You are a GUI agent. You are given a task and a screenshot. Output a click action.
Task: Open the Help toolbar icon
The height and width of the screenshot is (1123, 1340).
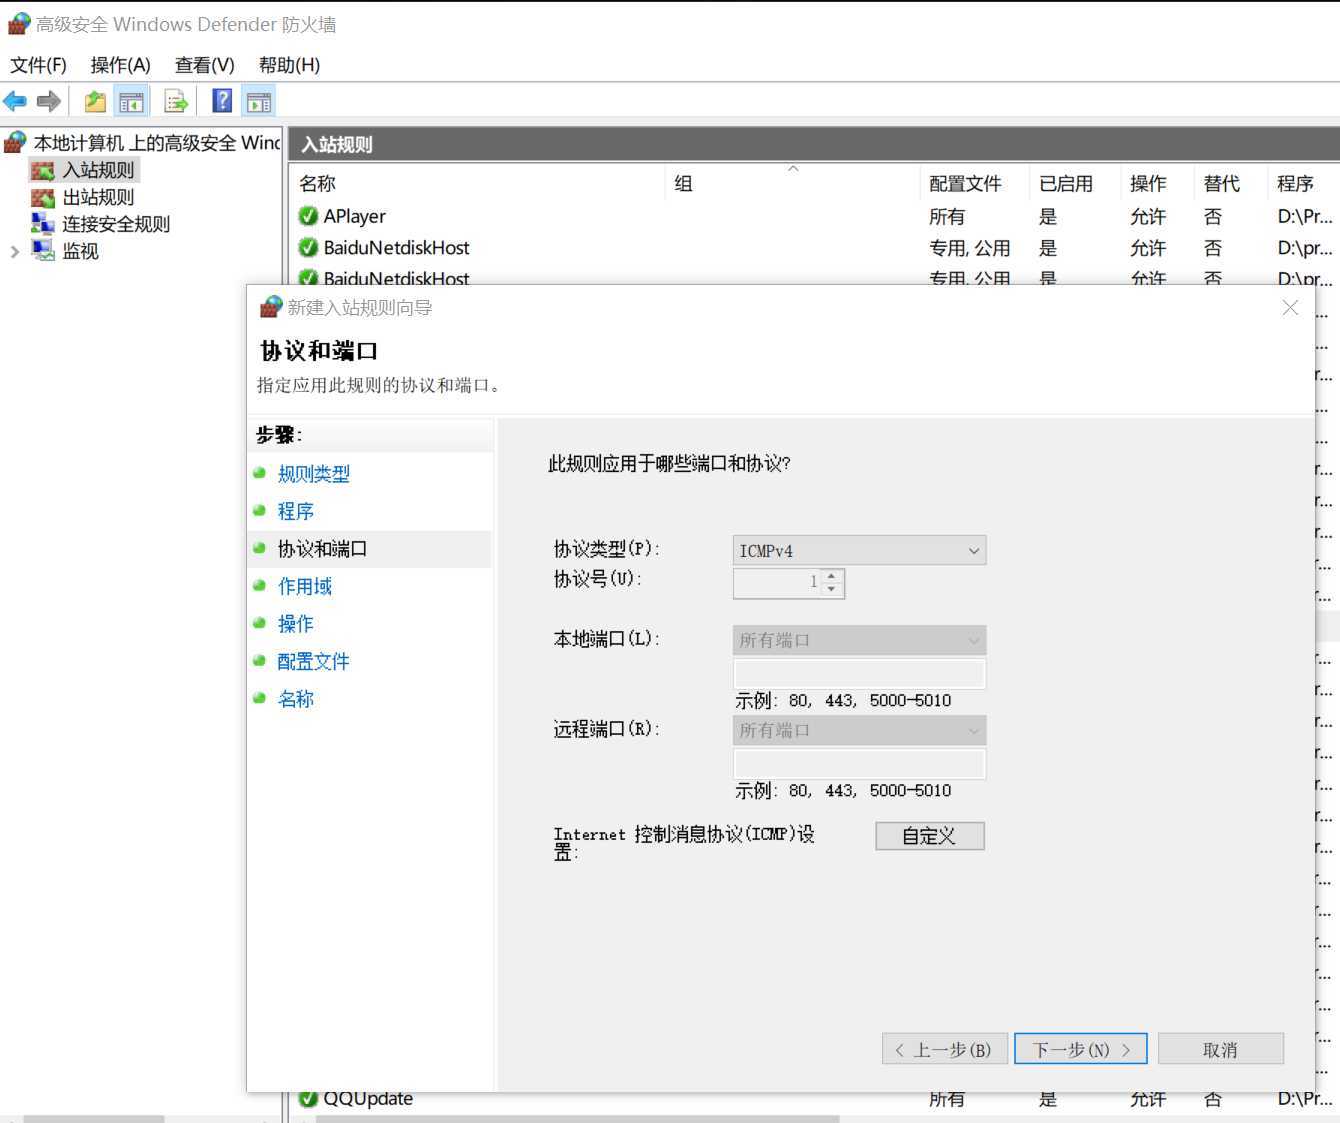(222, 101)
